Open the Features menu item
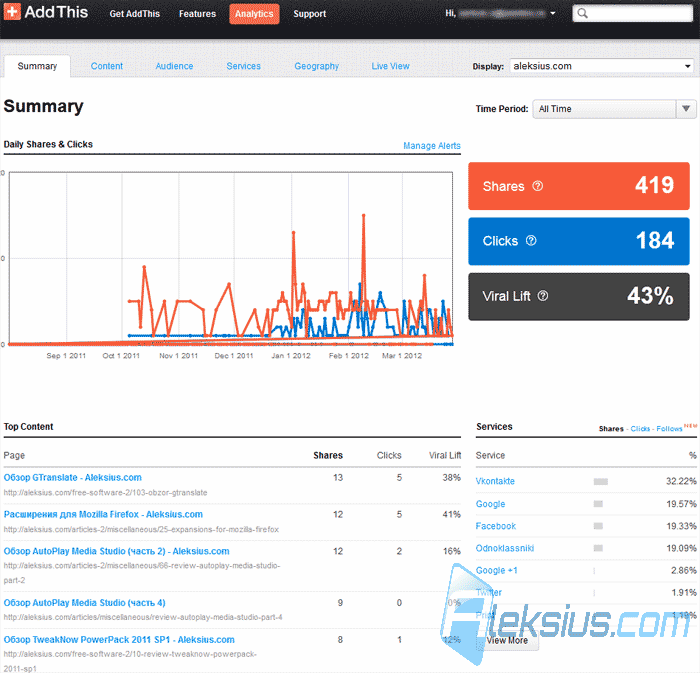 (197, 14)
